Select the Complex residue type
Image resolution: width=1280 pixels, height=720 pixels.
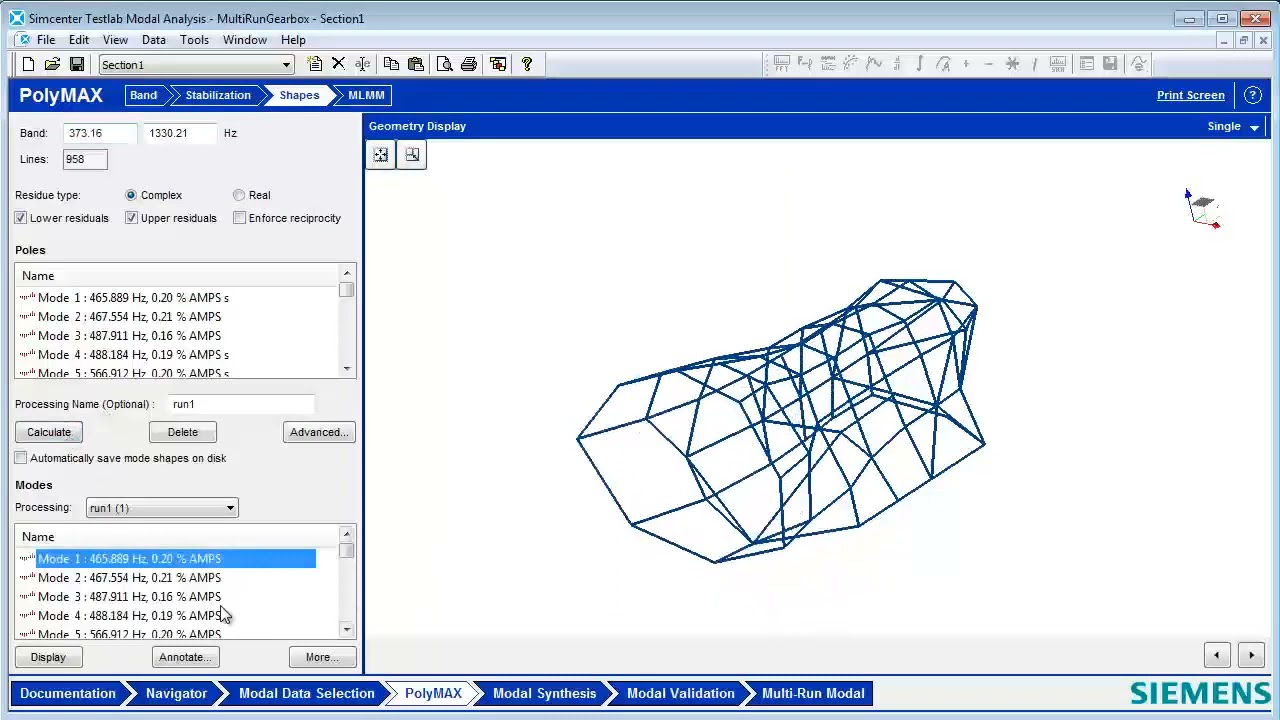pyautogui.click(x=131, y=195)
